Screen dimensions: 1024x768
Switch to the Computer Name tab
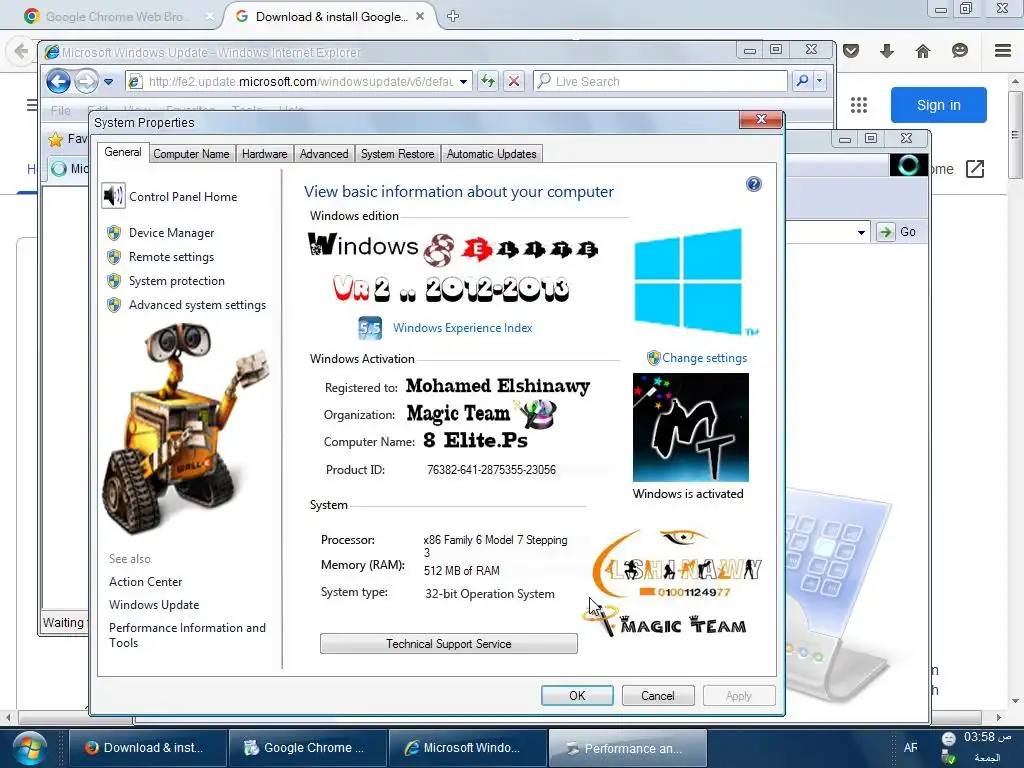191,154
